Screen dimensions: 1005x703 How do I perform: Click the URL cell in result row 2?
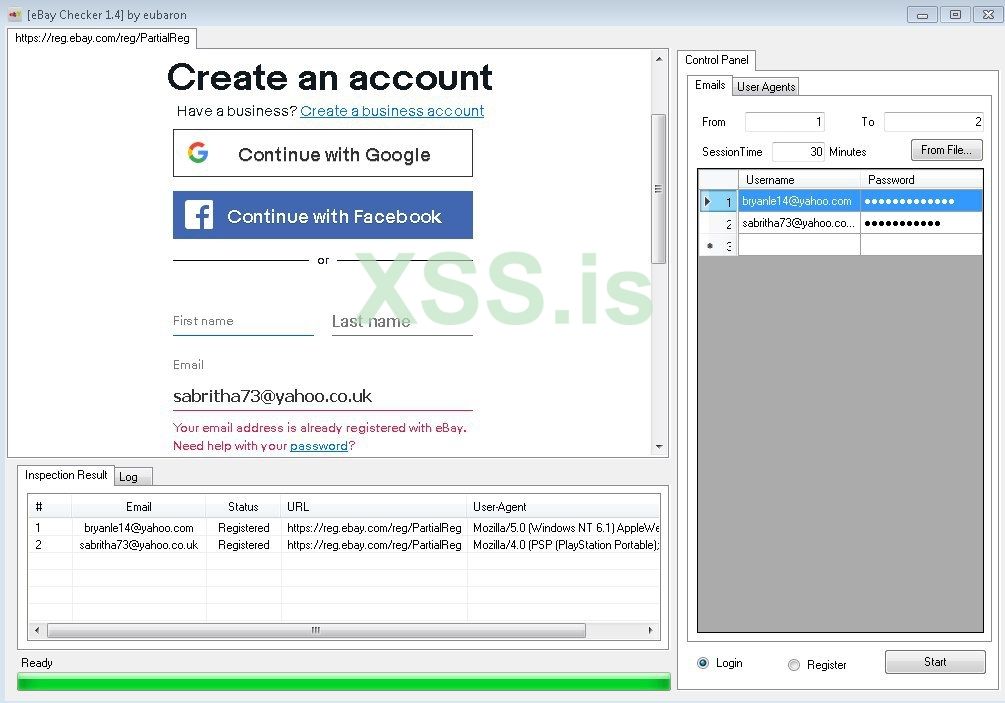point(374,545)
